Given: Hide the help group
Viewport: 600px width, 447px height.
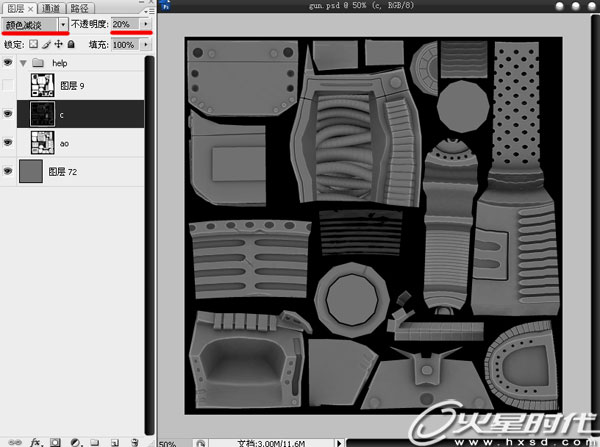Looking at the screenshot, I should coord(8,62).
